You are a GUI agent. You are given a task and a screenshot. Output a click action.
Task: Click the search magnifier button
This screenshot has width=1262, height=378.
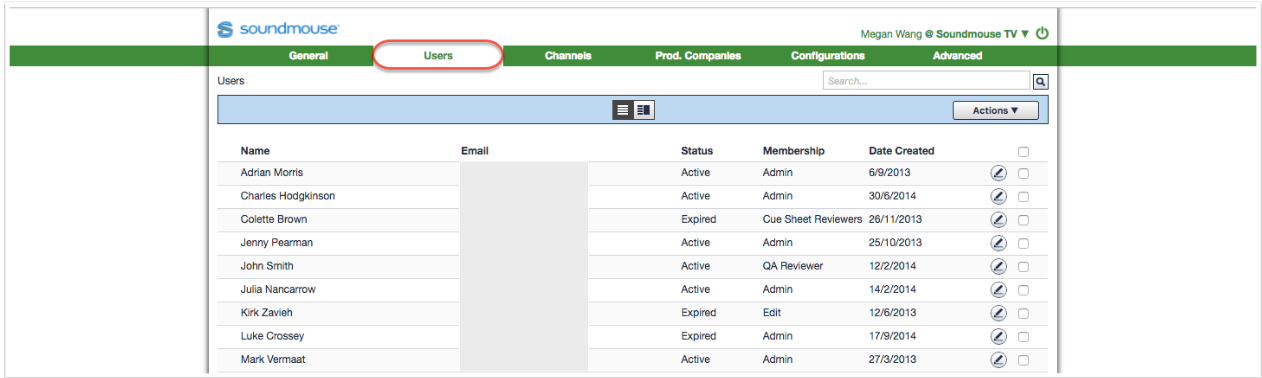tap(1040, 81)
